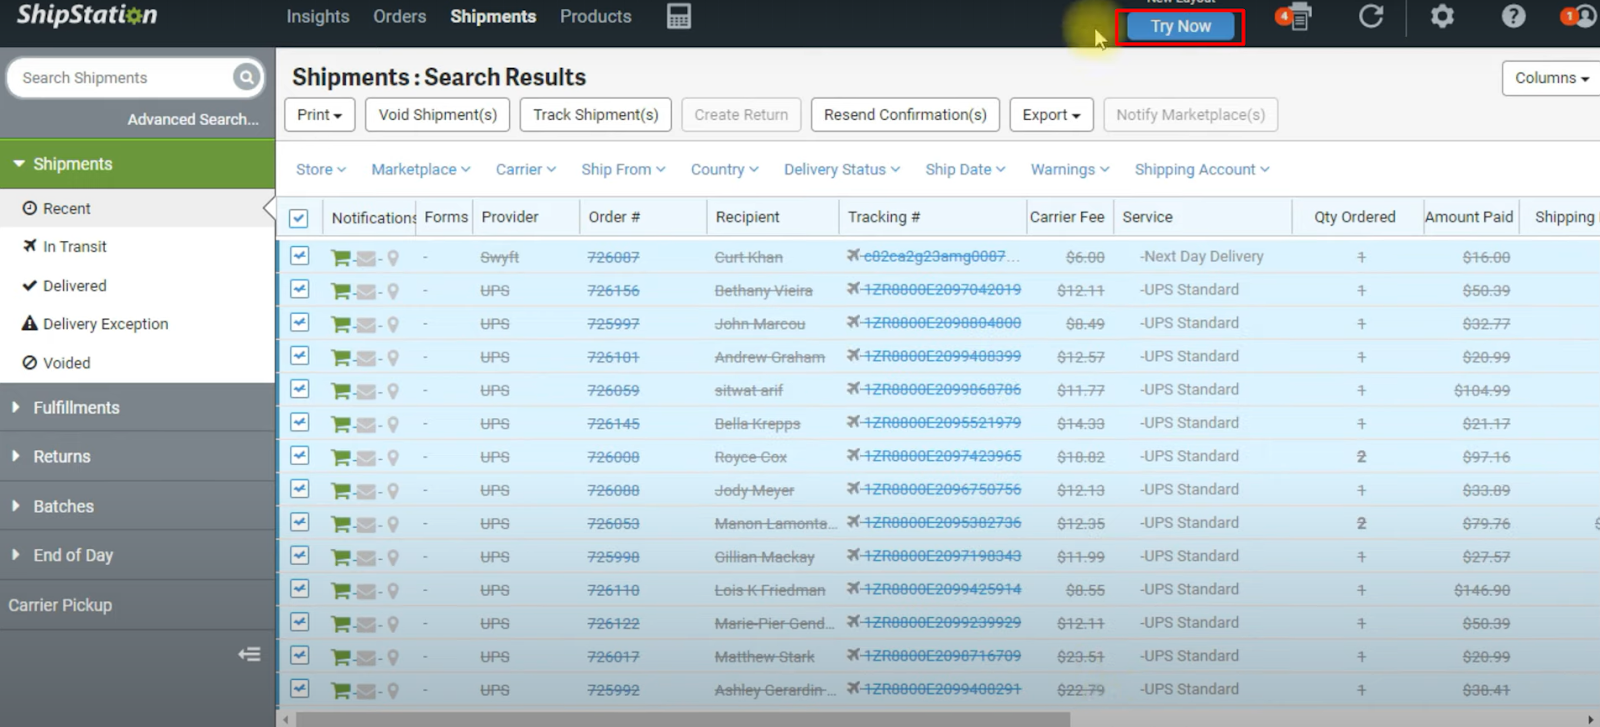
Task: Open tracking number 1ZR8000E2097042019
Action: (x=942, y=290)
